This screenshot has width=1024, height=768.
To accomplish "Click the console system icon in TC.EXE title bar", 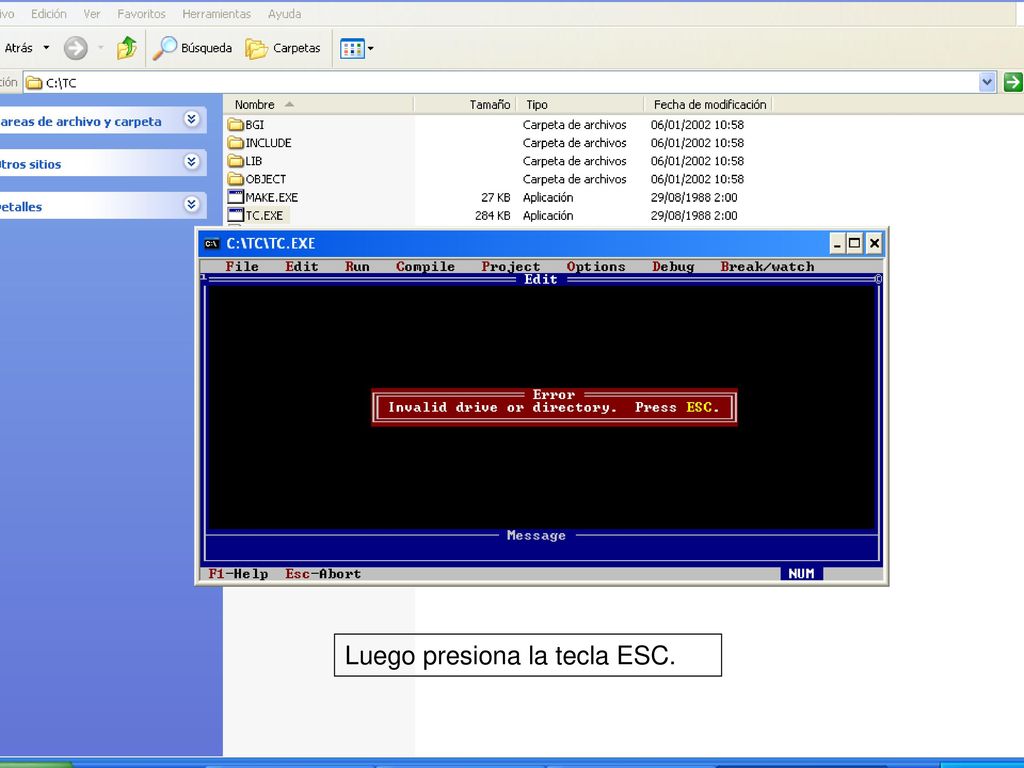I will click(212, 244).
